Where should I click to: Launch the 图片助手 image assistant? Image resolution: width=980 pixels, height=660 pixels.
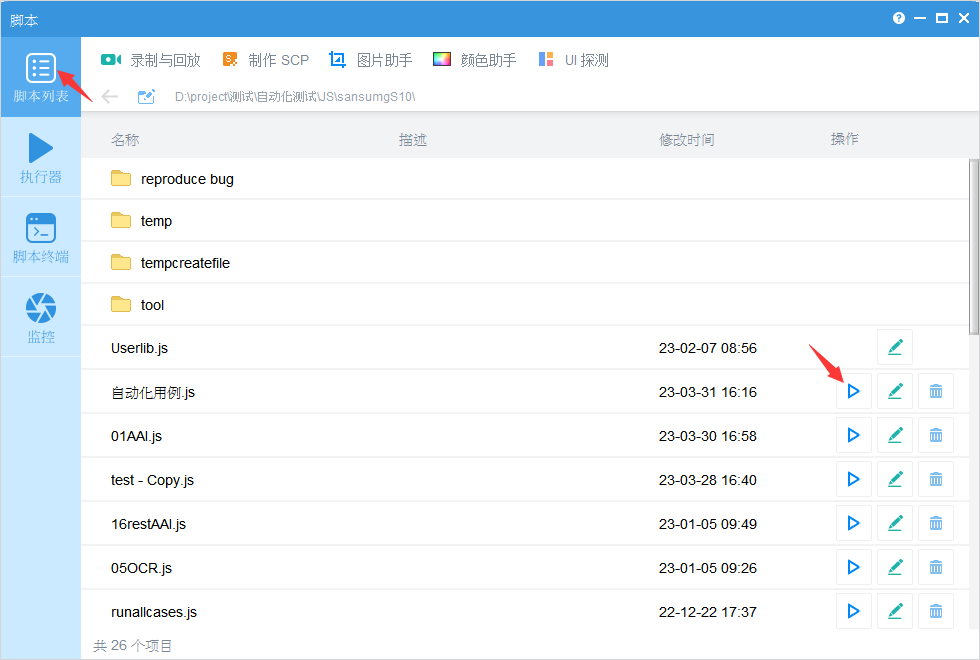point(371,60)
